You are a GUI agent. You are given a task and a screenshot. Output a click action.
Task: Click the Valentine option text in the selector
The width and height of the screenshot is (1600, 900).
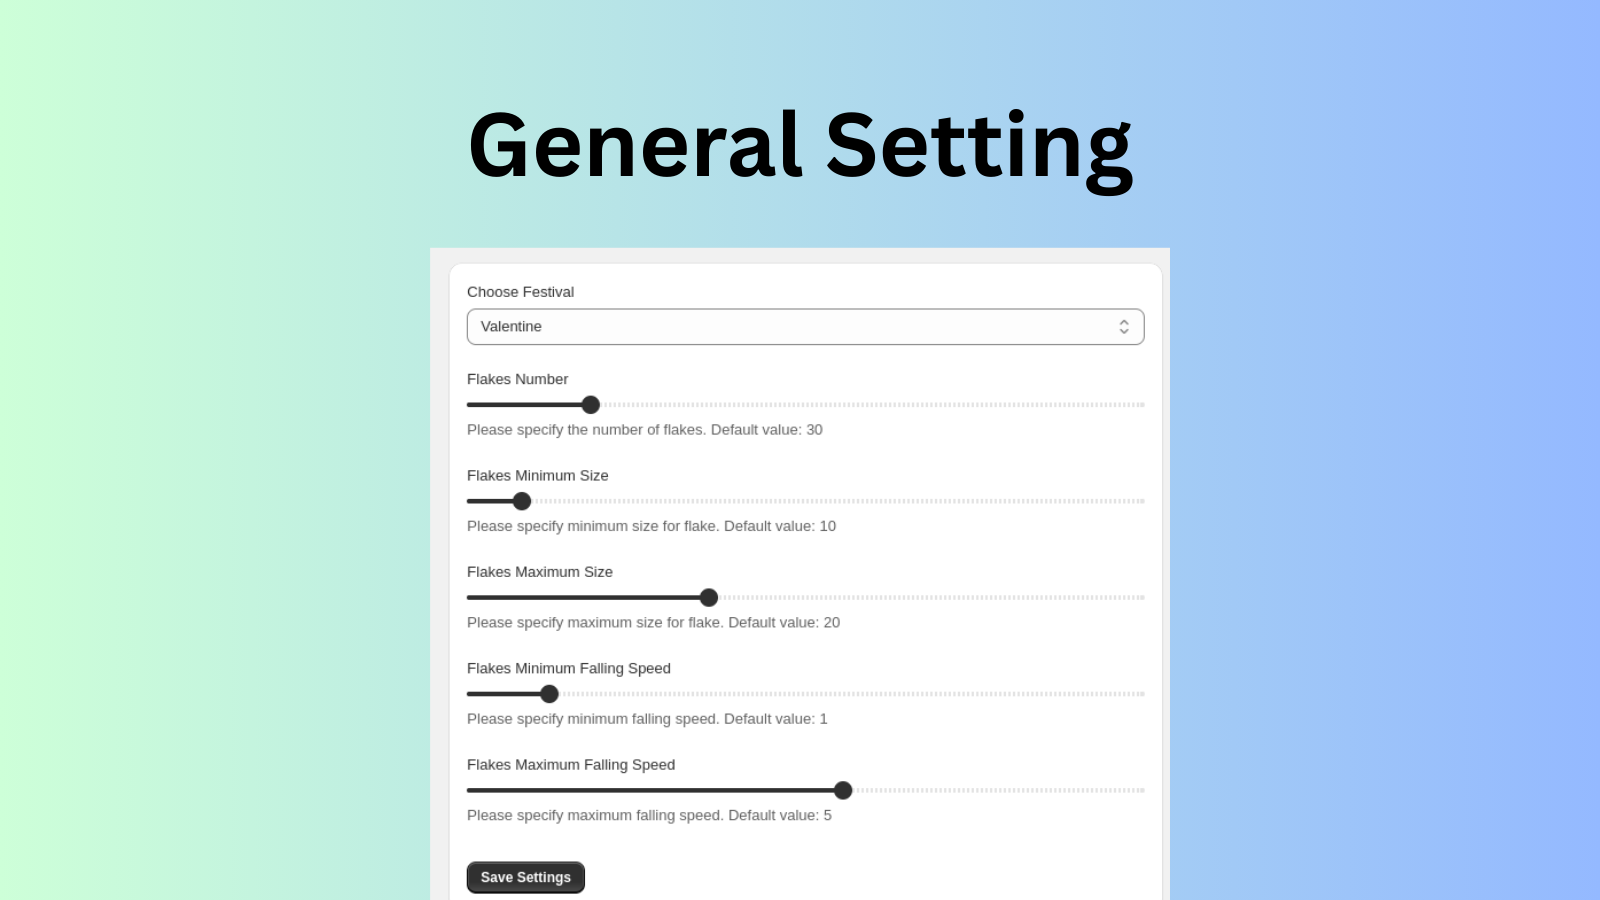point(512,326)
